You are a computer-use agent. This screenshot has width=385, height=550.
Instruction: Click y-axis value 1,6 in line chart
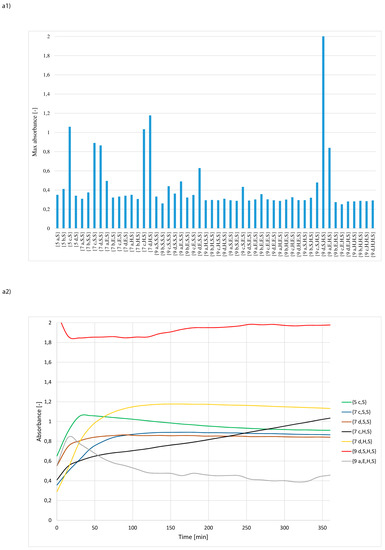click(x=48, y=362)
